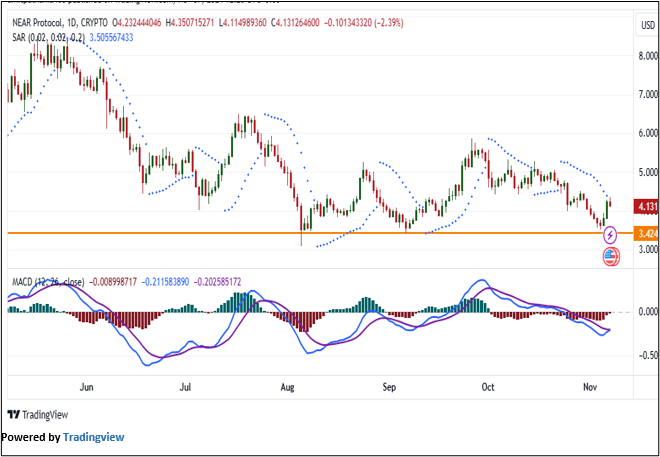The width and height of the screenshot is (660, 457).
Task: Click the NEAR Protocol symbol title
Action: pos(38,22)
